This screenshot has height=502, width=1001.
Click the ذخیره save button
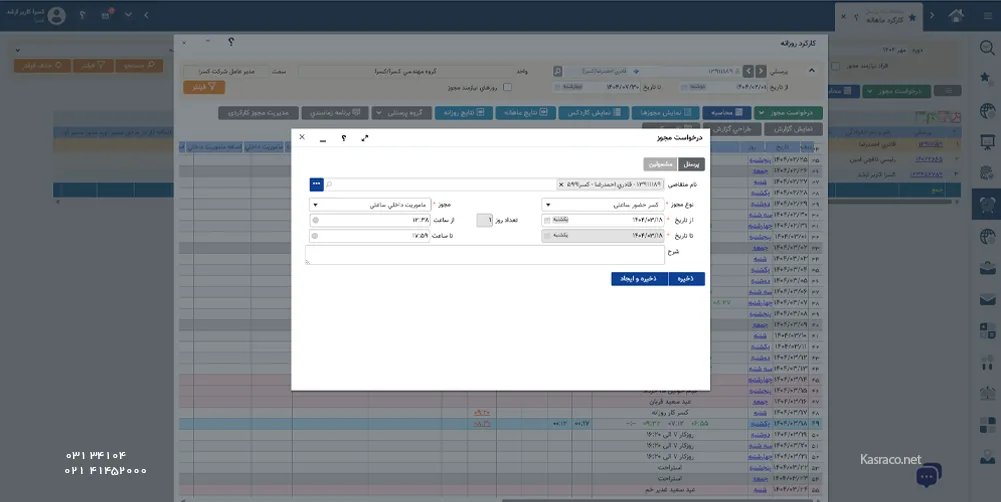[x=686, y=279]
